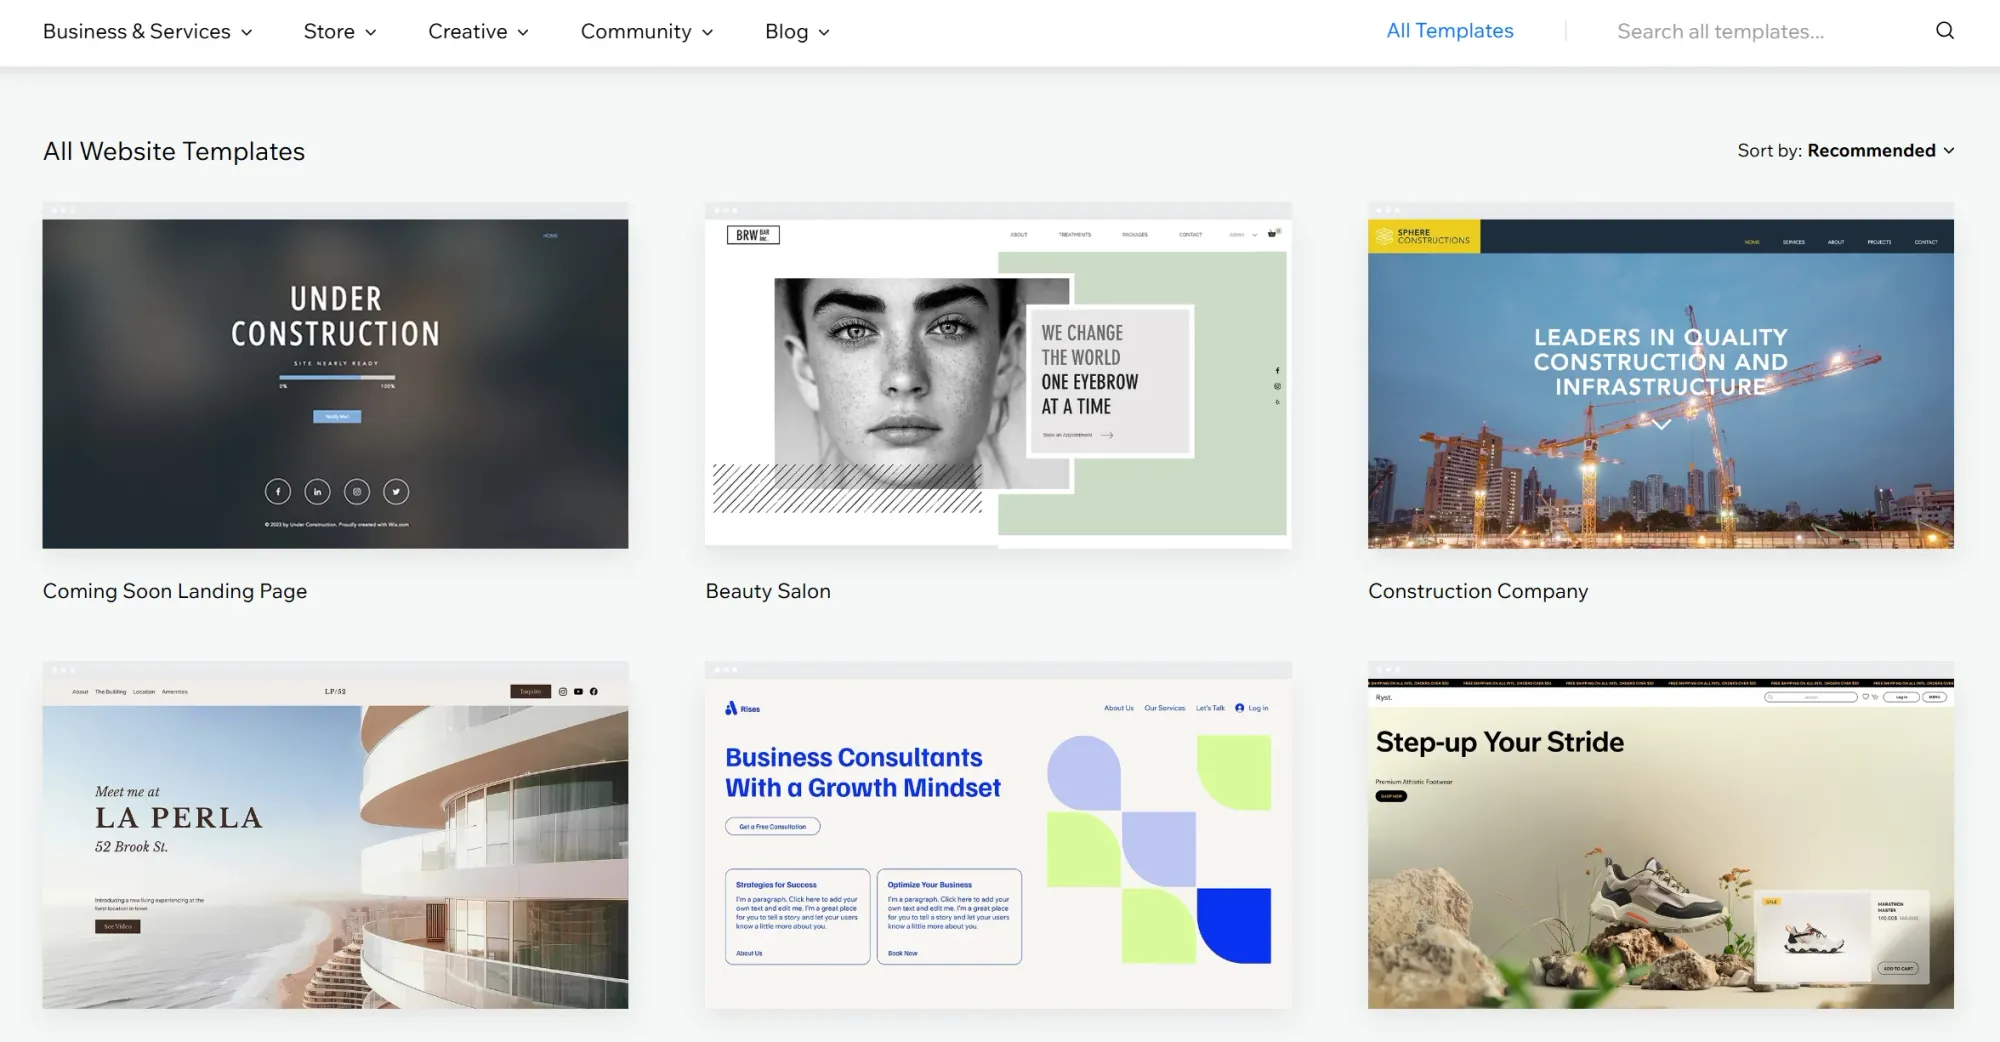Click the Rises logo in consultants preview
This screenshot has height=1042, width=2000.
click(x=742, y=708)
